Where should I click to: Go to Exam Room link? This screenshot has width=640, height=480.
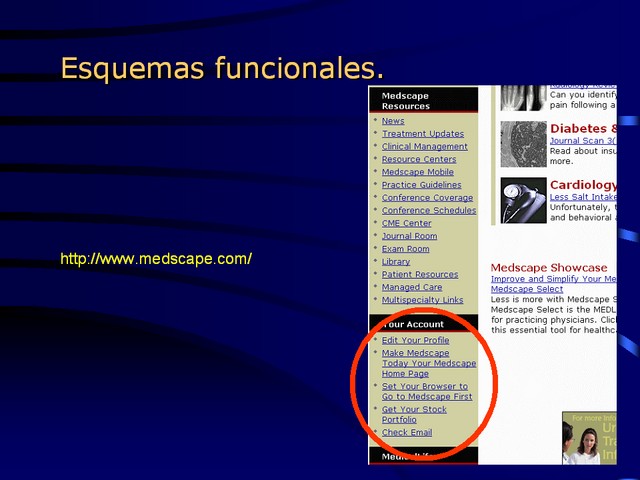click(405, 249)
